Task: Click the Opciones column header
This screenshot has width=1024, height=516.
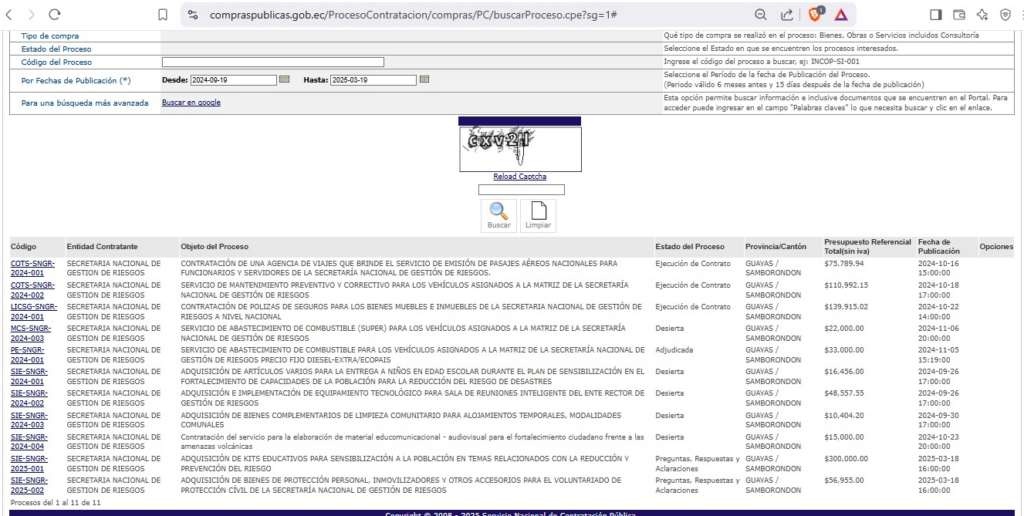Action: 996,247
